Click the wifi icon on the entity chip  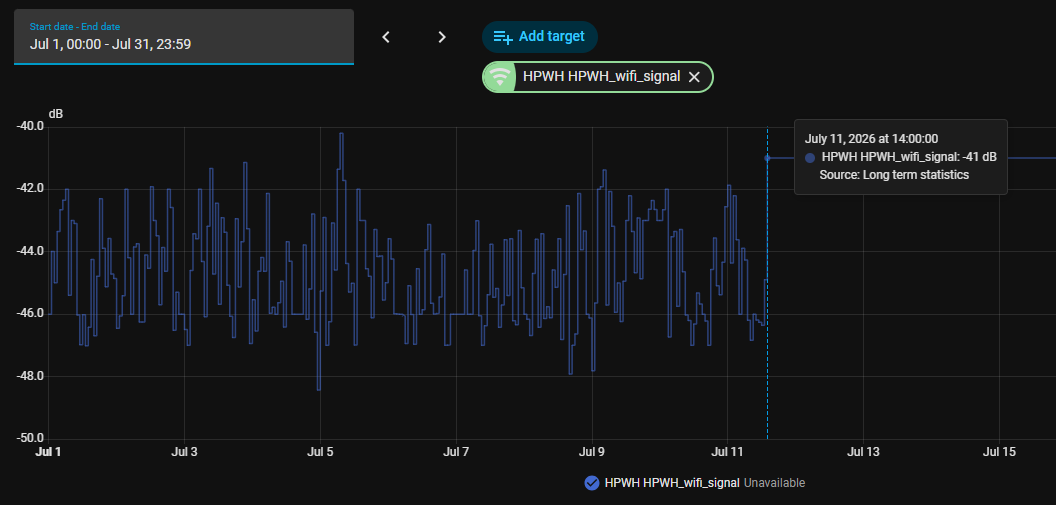coord(499,77)
